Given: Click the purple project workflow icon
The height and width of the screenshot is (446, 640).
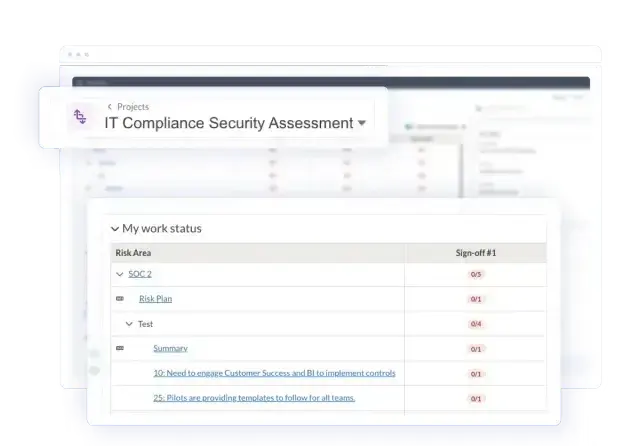Looking at the screenshot, I should click(79, 117).
